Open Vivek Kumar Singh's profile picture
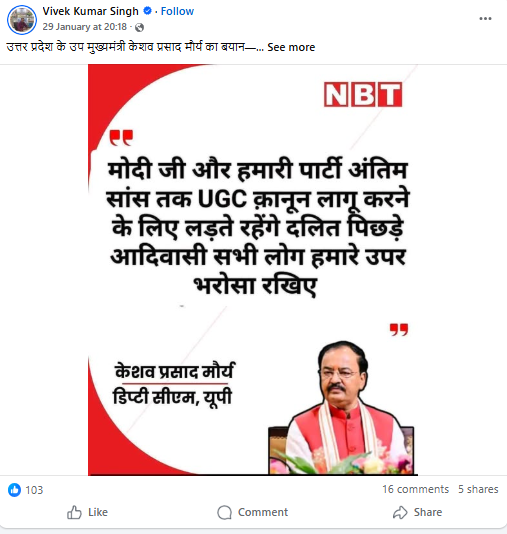This screenshot has width=507, height=534. tap(22, 20)
